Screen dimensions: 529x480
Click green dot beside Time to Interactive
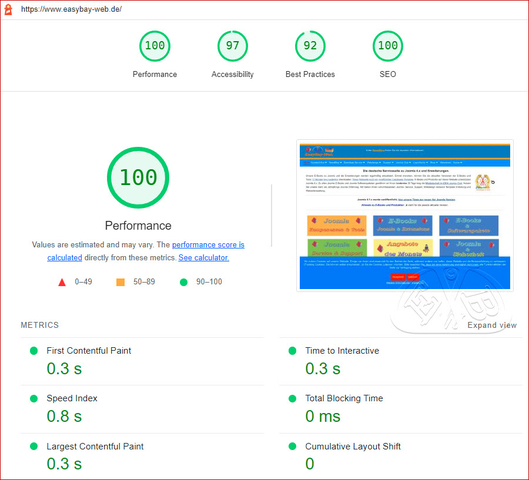(293, 351)
